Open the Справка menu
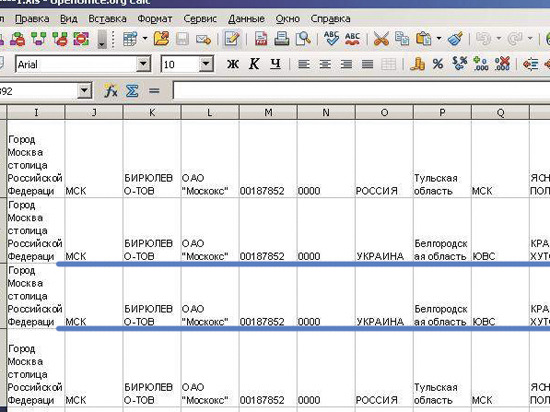 pyautogui.click(x=330, y=19)
